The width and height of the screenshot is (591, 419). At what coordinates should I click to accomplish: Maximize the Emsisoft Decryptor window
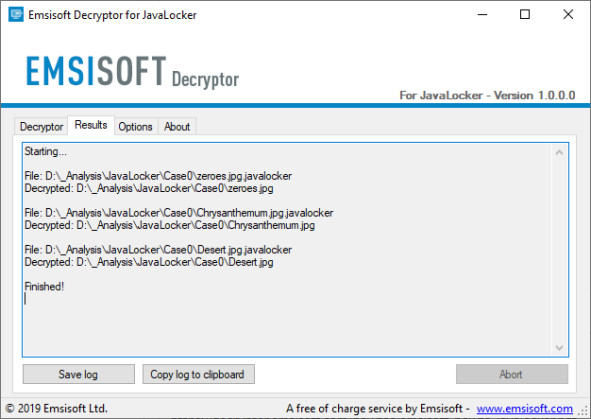pos(525,15)
